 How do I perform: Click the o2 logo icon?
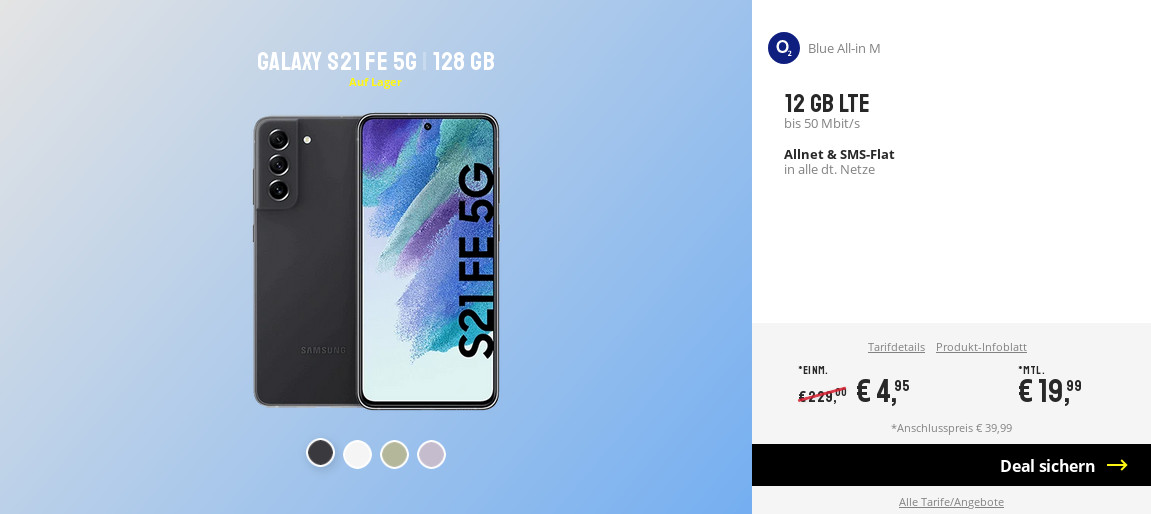783,48
